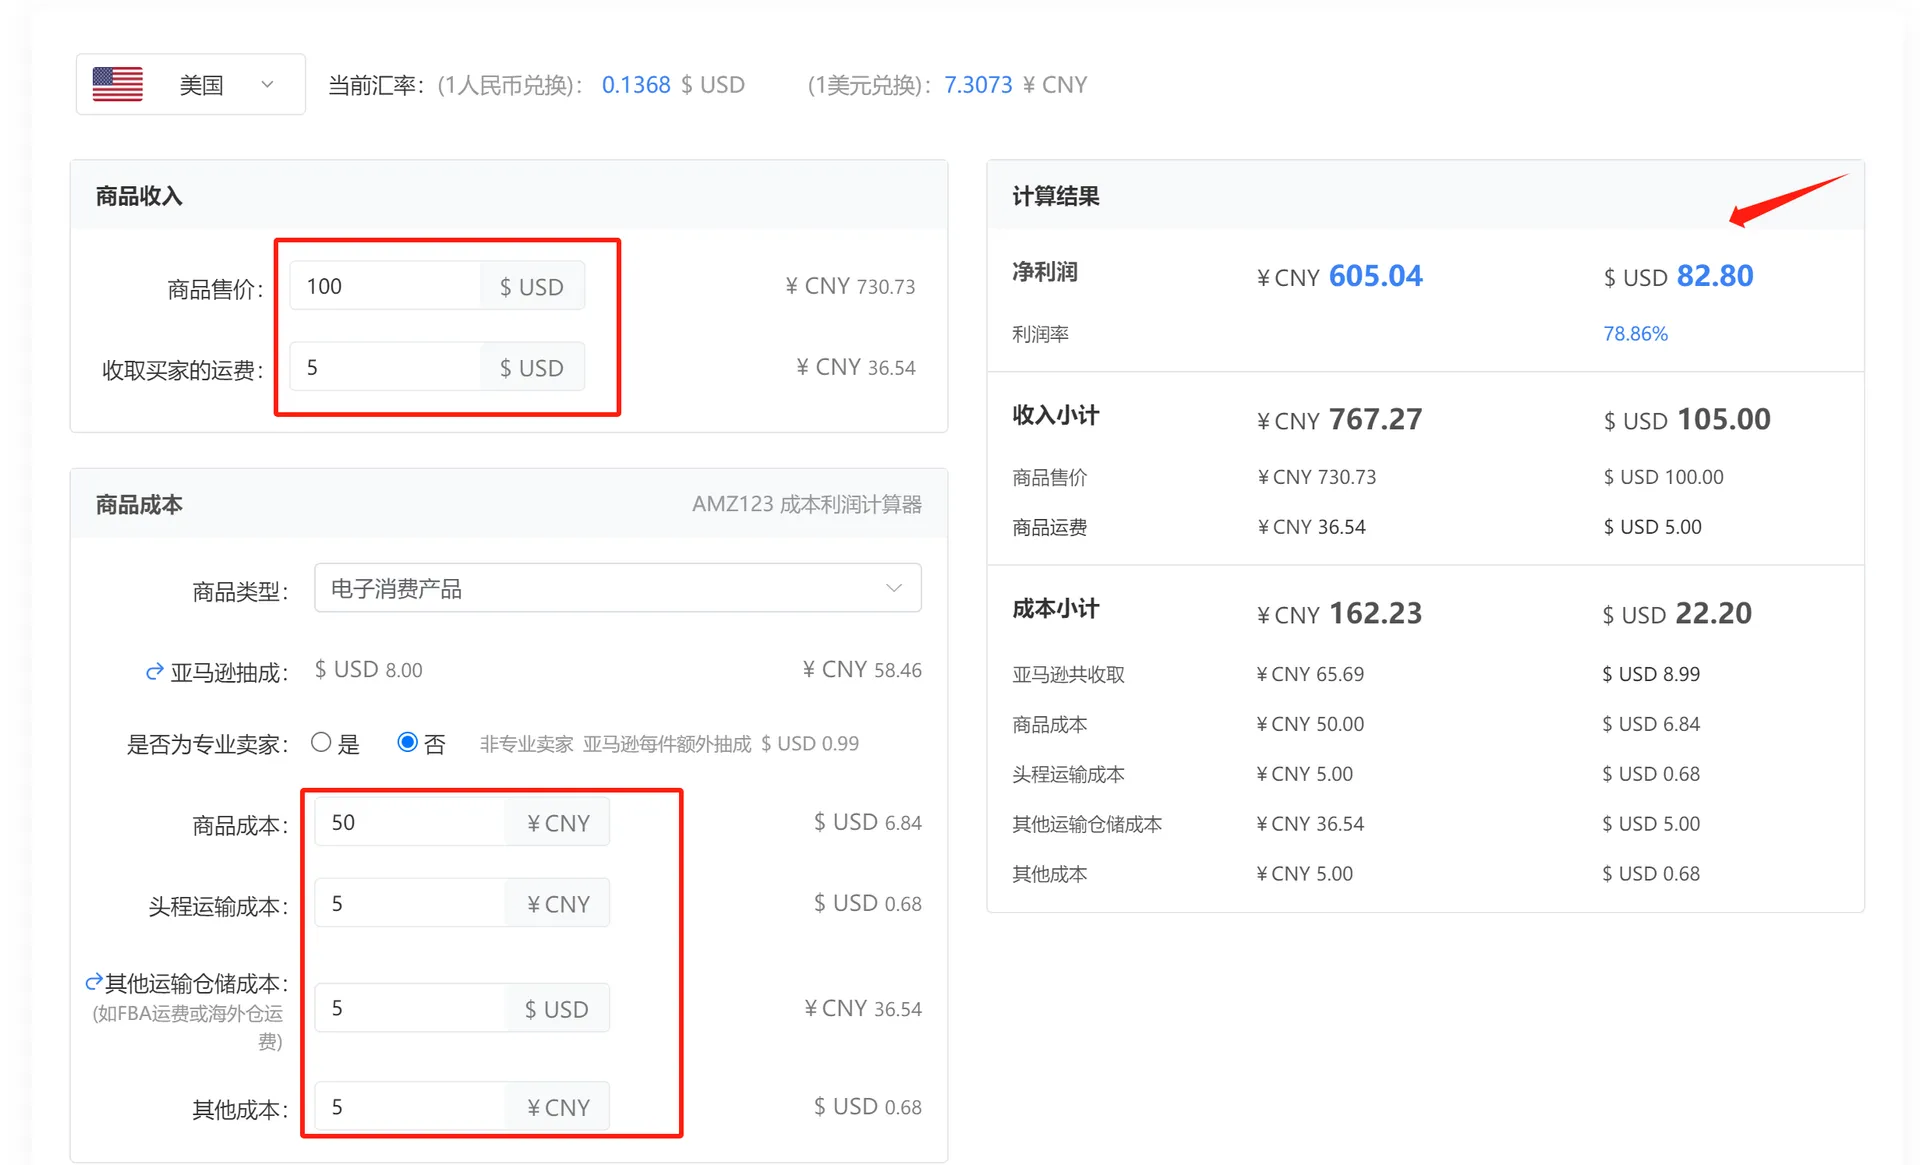
Task: Click the refresh icon beside 其他运输仓储成本
Action: [x=94, y=982]
